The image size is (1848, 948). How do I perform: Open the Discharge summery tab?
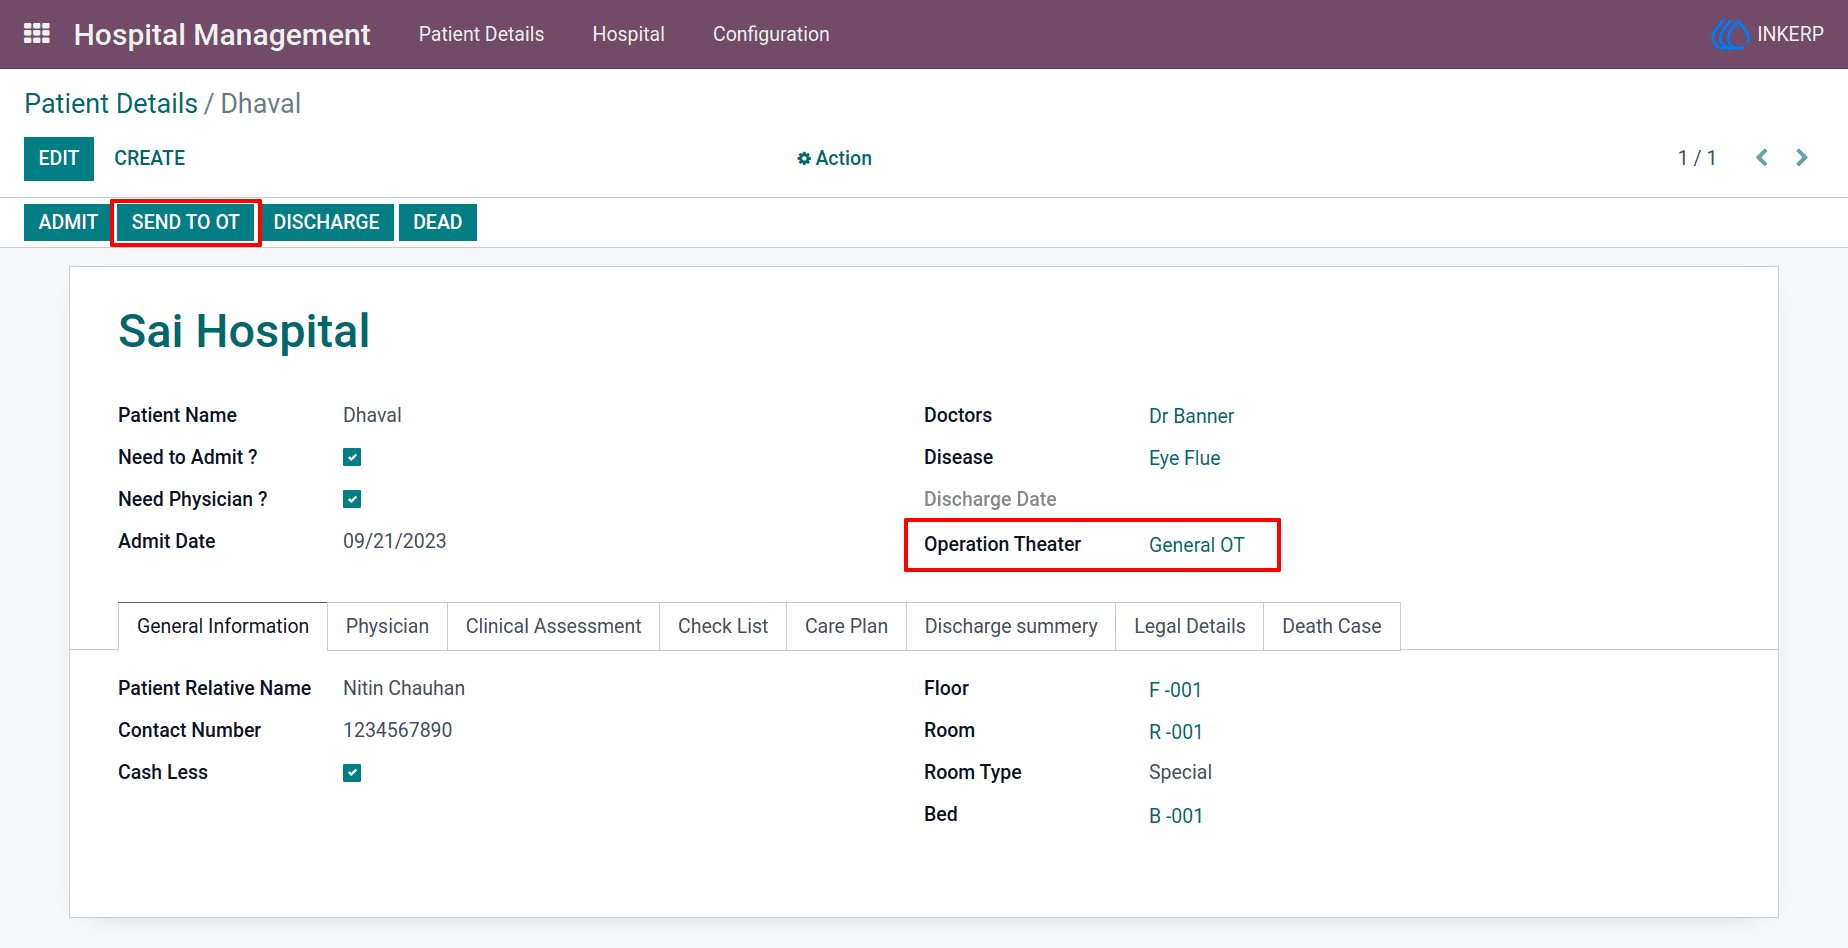coord(1011,626)
